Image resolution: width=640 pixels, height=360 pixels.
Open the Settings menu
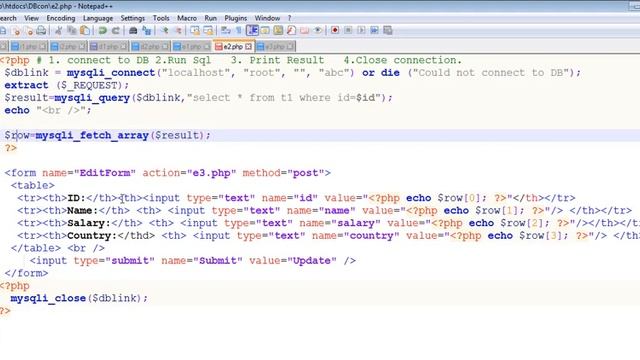click(133, 18)
